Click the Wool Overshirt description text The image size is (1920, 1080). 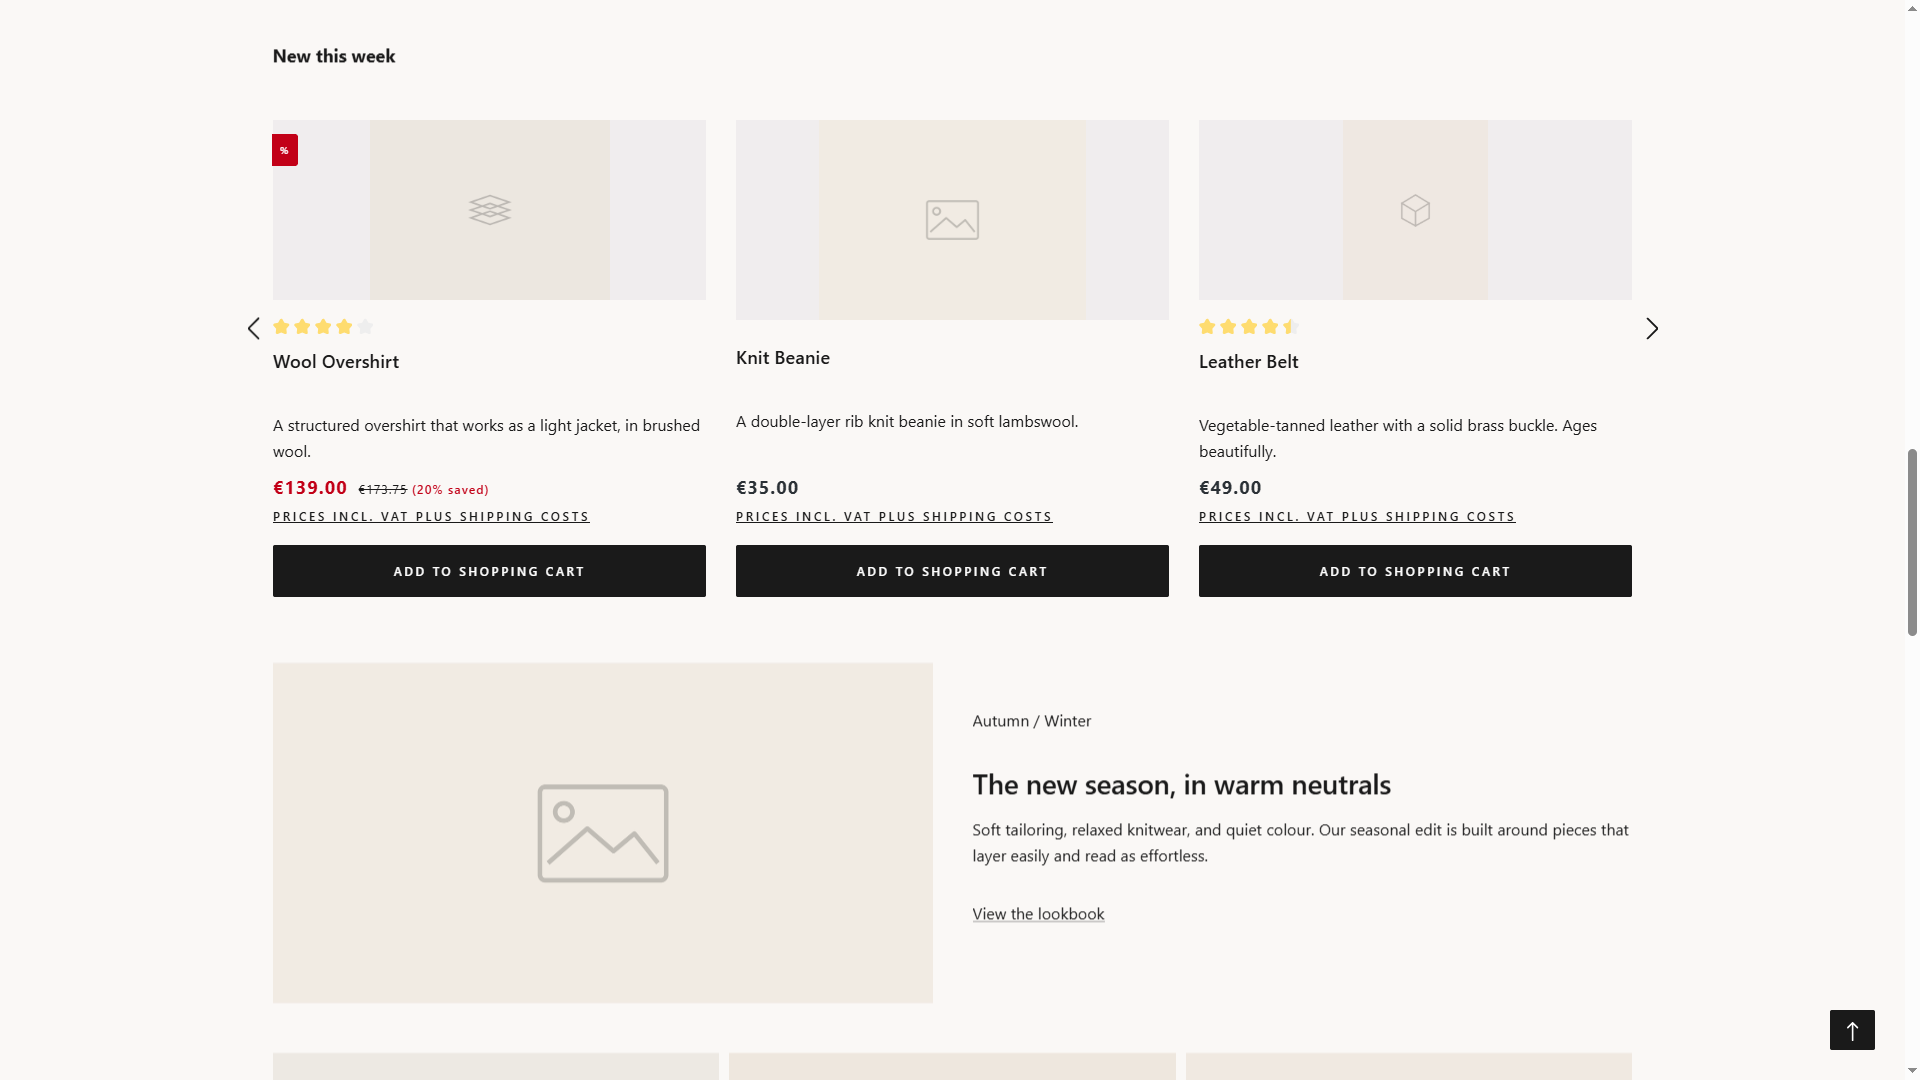[x=487, y=438]
